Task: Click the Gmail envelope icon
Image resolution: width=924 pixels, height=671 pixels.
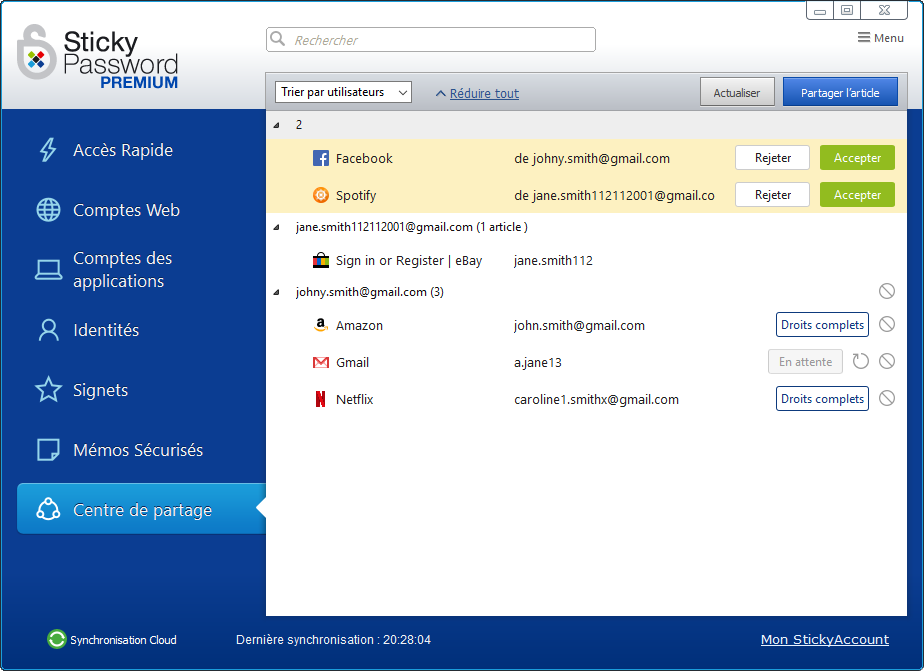Action: coord(321,362)
